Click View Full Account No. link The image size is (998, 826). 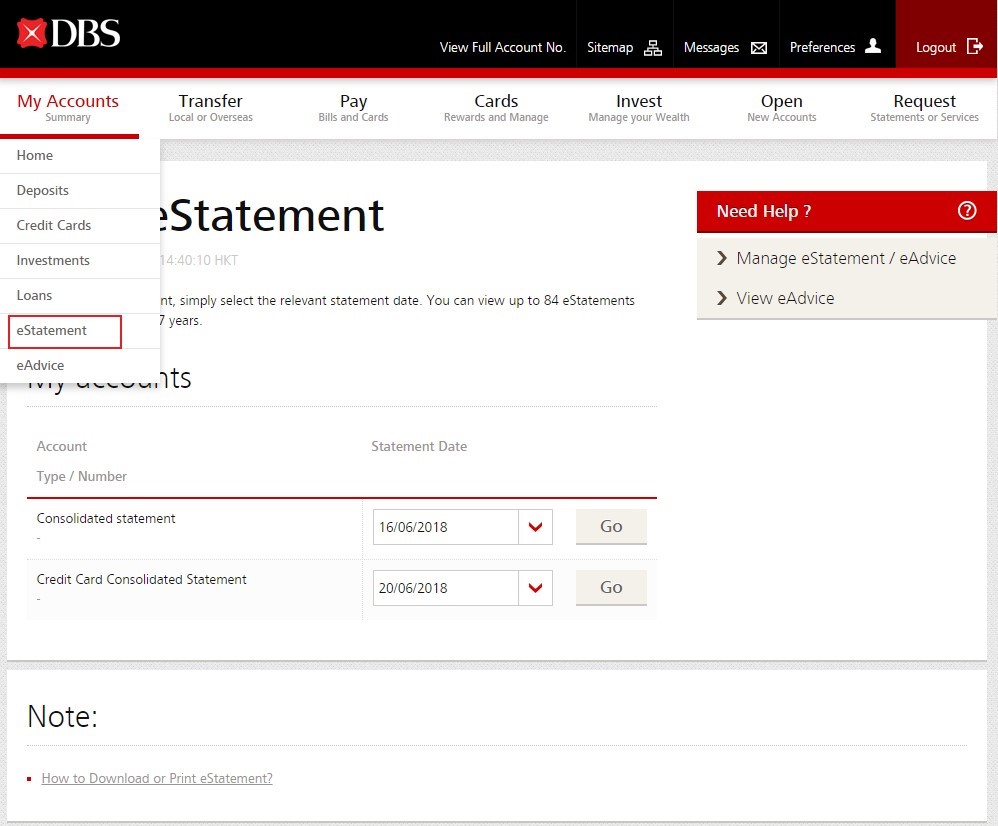(x=502, y=47)
